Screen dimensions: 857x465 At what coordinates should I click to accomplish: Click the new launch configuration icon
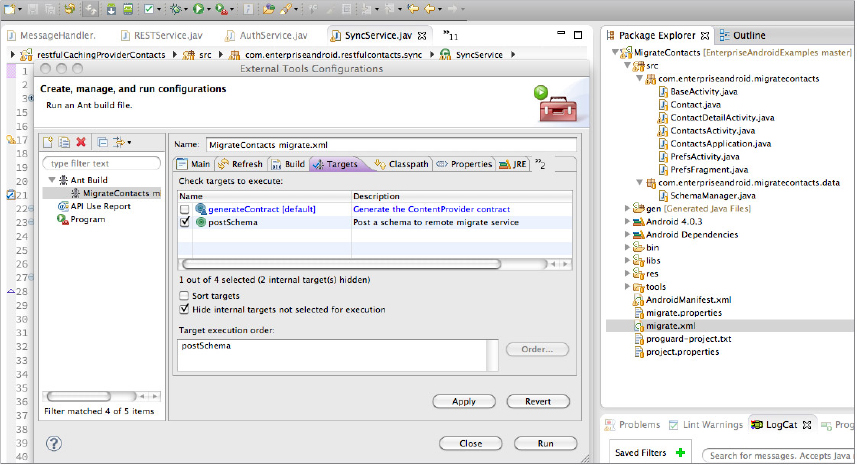(x=48, y=143)
